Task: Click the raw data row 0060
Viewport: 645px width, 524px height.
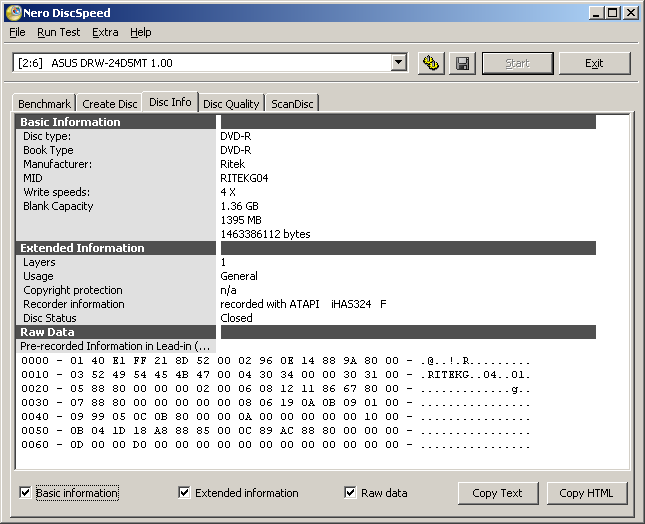Action: [276, 445]
